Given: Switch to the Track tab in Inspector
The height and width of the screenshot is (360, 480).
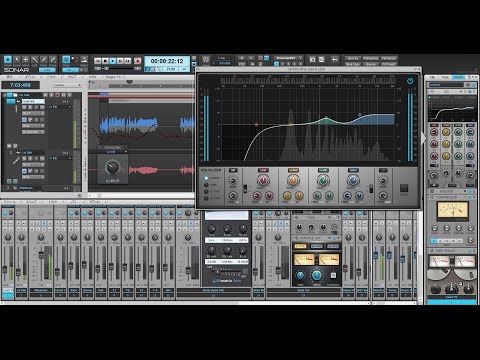Looking at the screenshot, I should click(x=445, y=77).
